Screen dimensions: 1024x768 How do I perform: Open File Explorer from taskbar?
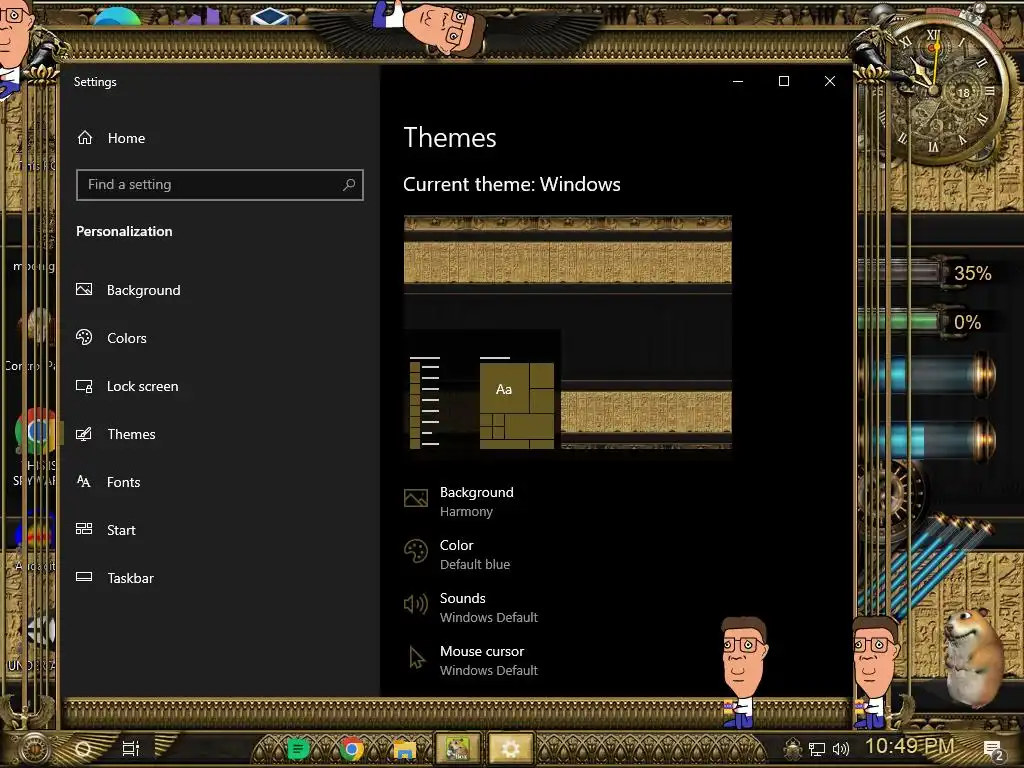coord(404,750)
